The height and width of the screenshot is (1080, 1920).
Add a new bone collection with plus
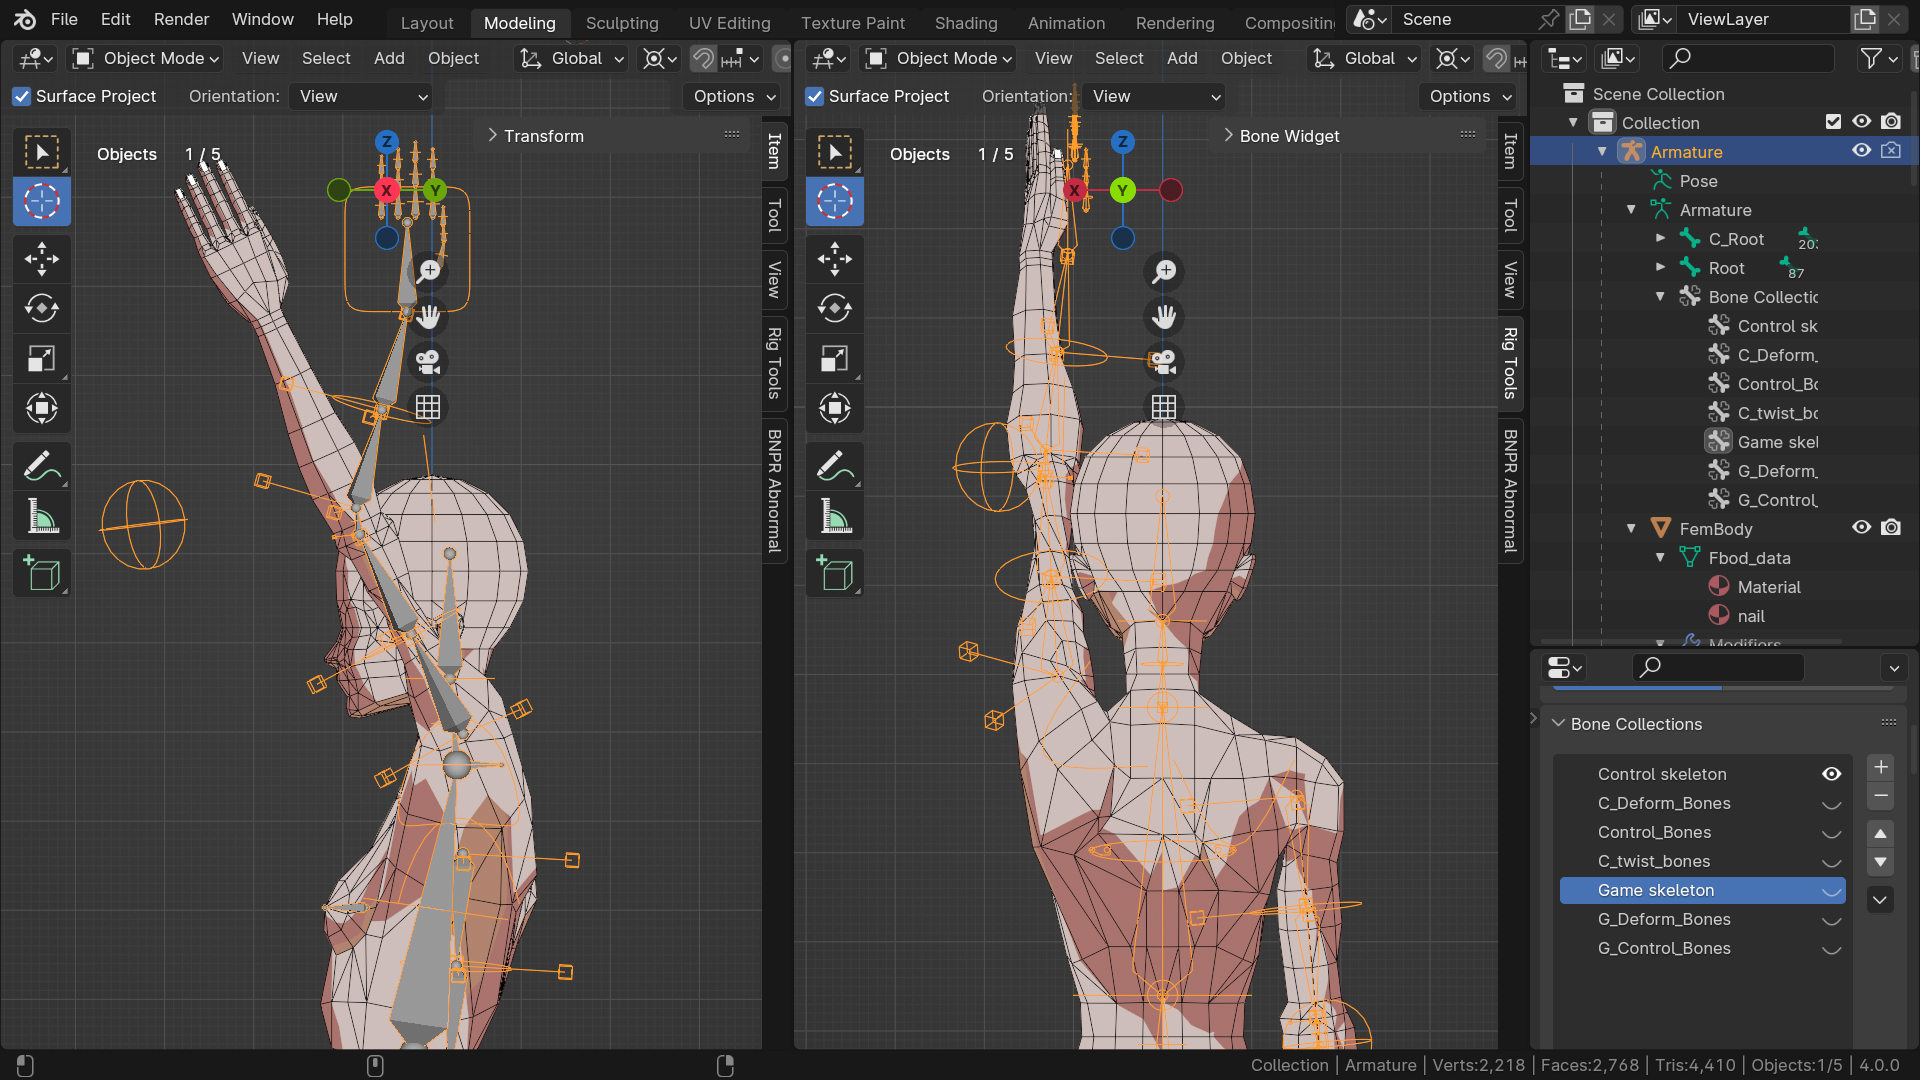coord(1880,767)
